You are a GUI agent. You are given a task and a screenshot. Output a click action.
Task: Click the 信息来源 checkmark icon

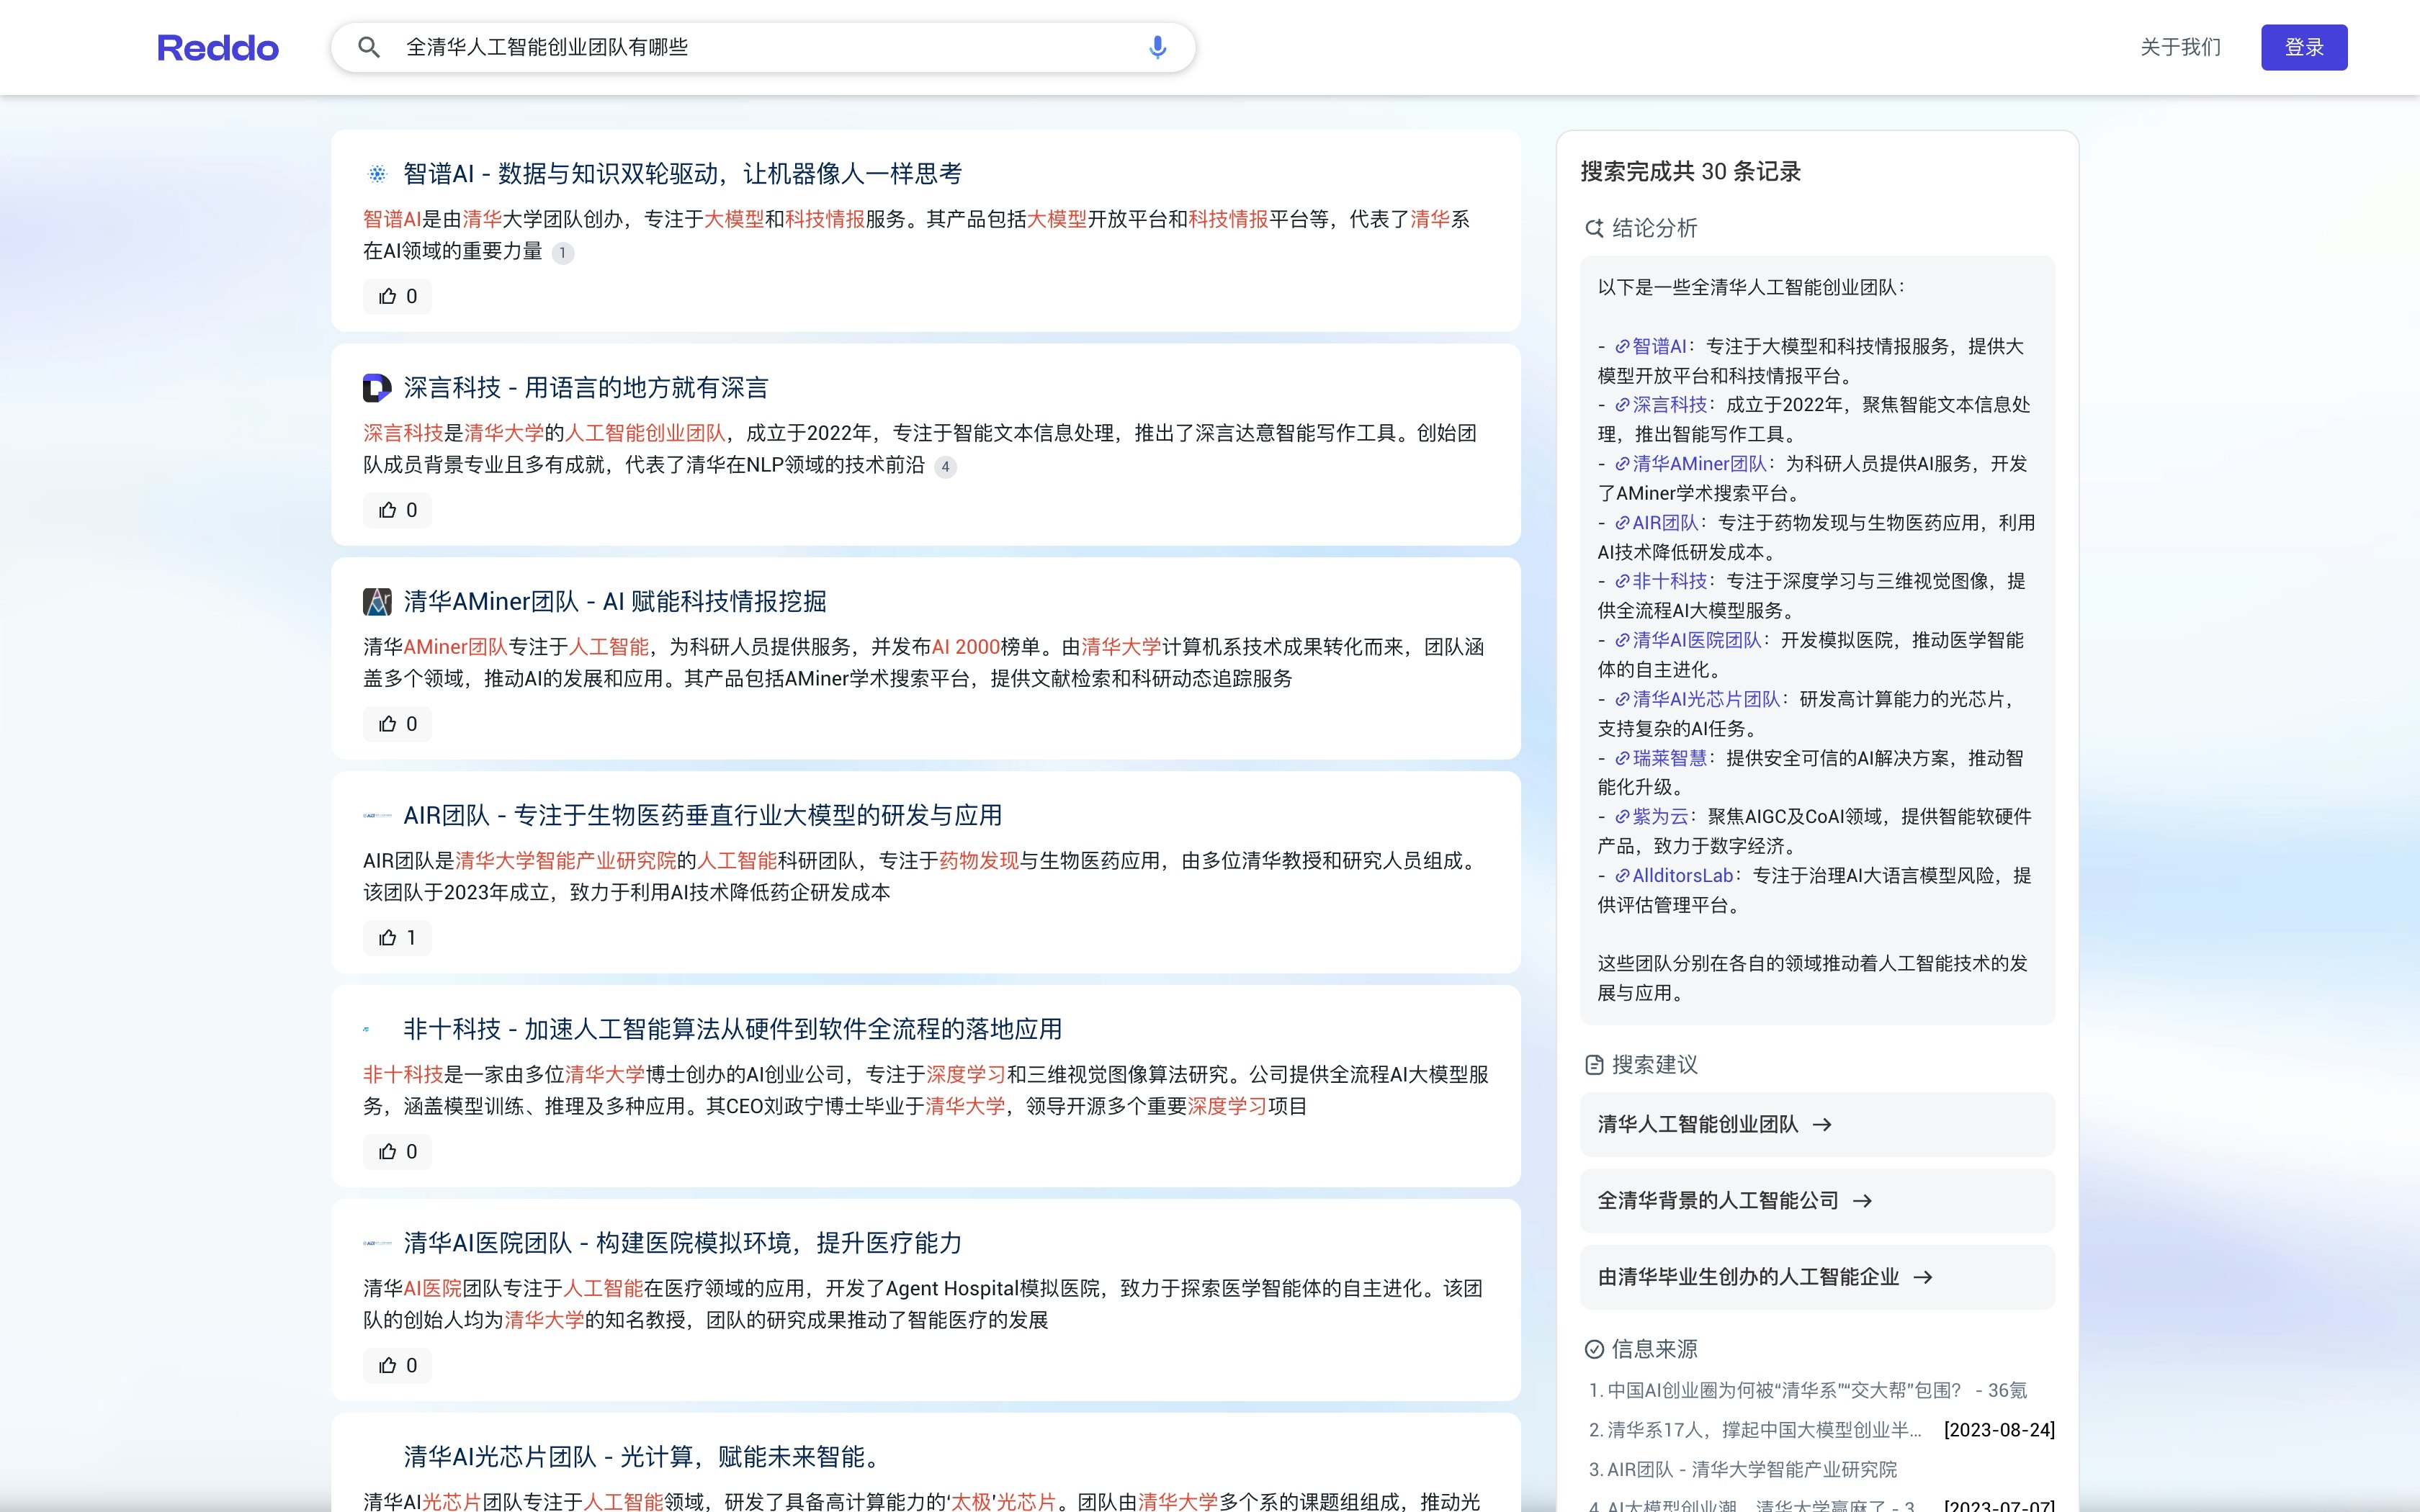pos(1594,1350)
